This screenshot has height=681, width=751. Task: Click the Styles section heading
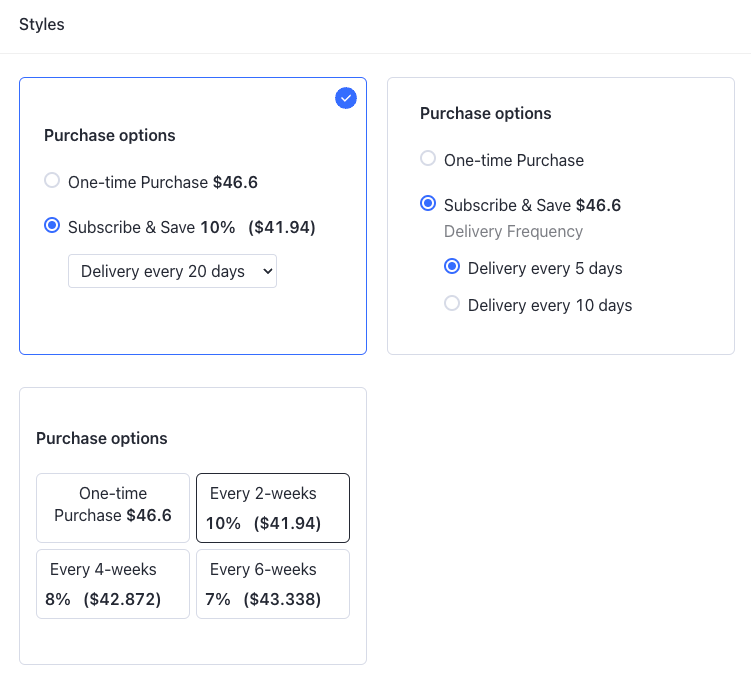[x=42, y=24]
